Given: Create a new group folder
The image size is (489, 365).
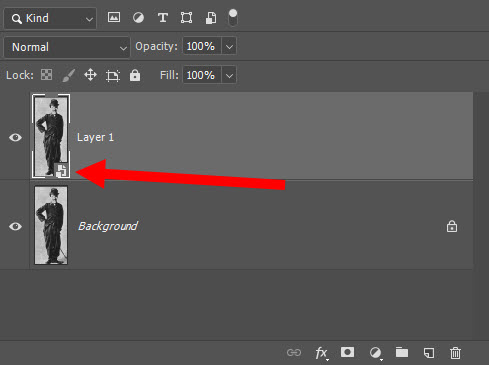Looking at the screenshot, I should [x=402, y=352].
